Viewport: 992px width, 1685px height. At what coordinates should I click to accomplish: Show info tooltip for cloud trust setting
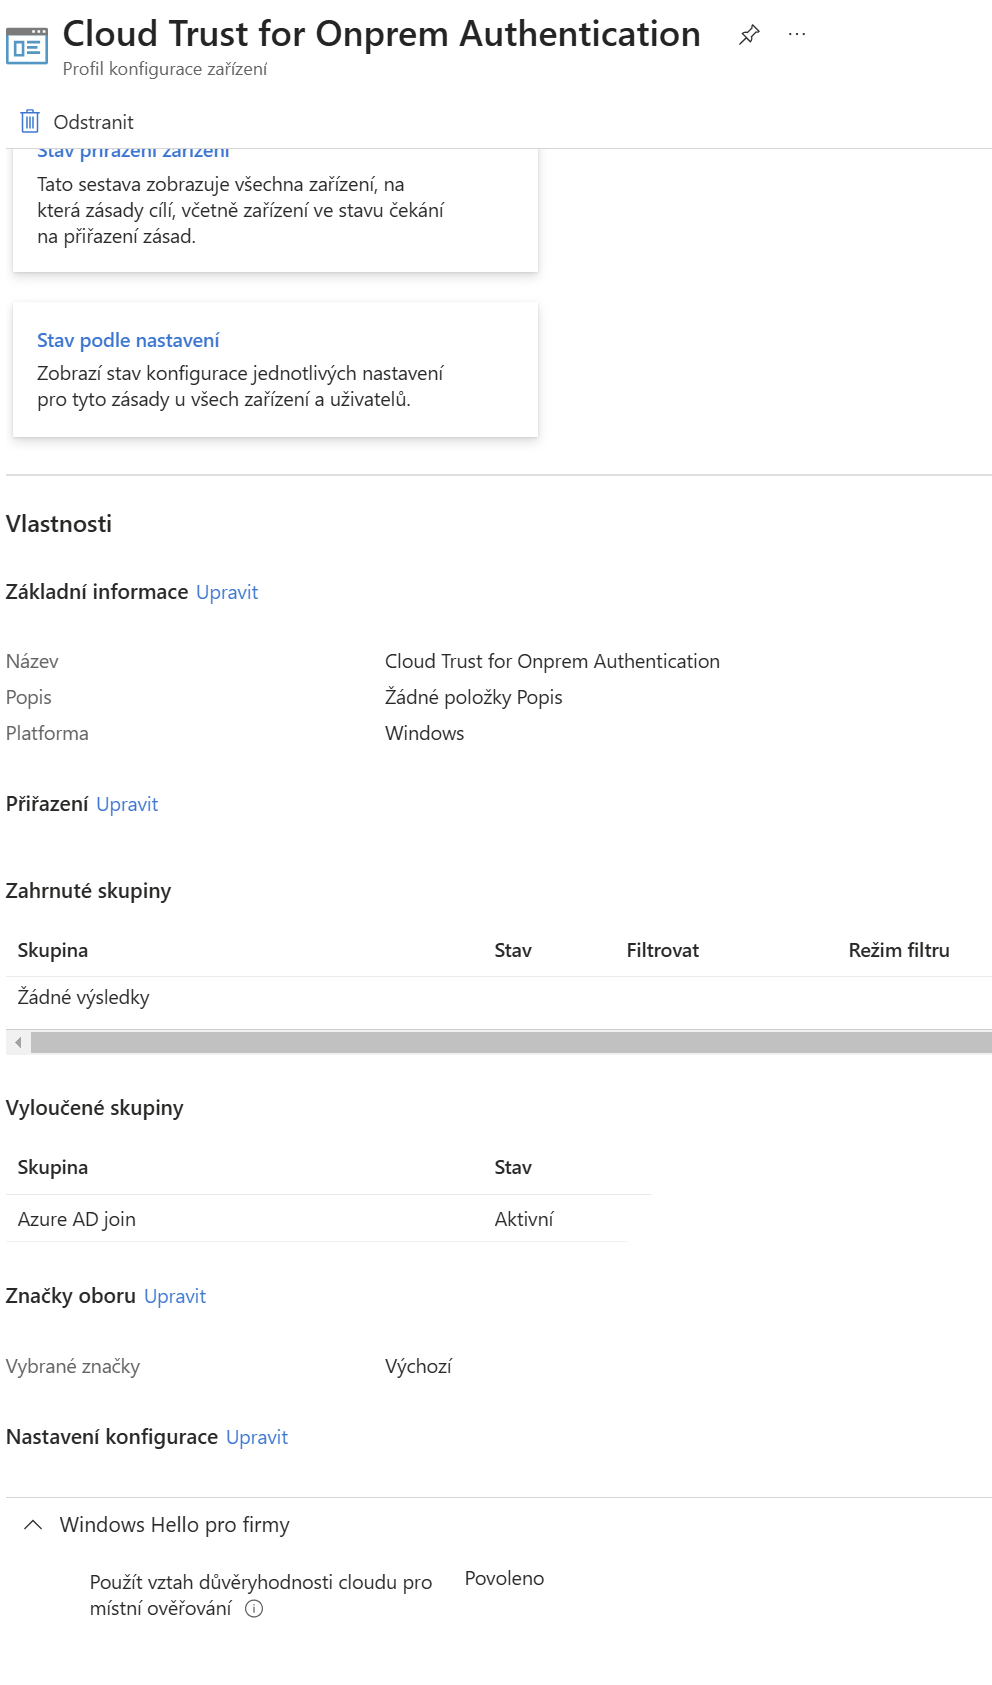254,1609
